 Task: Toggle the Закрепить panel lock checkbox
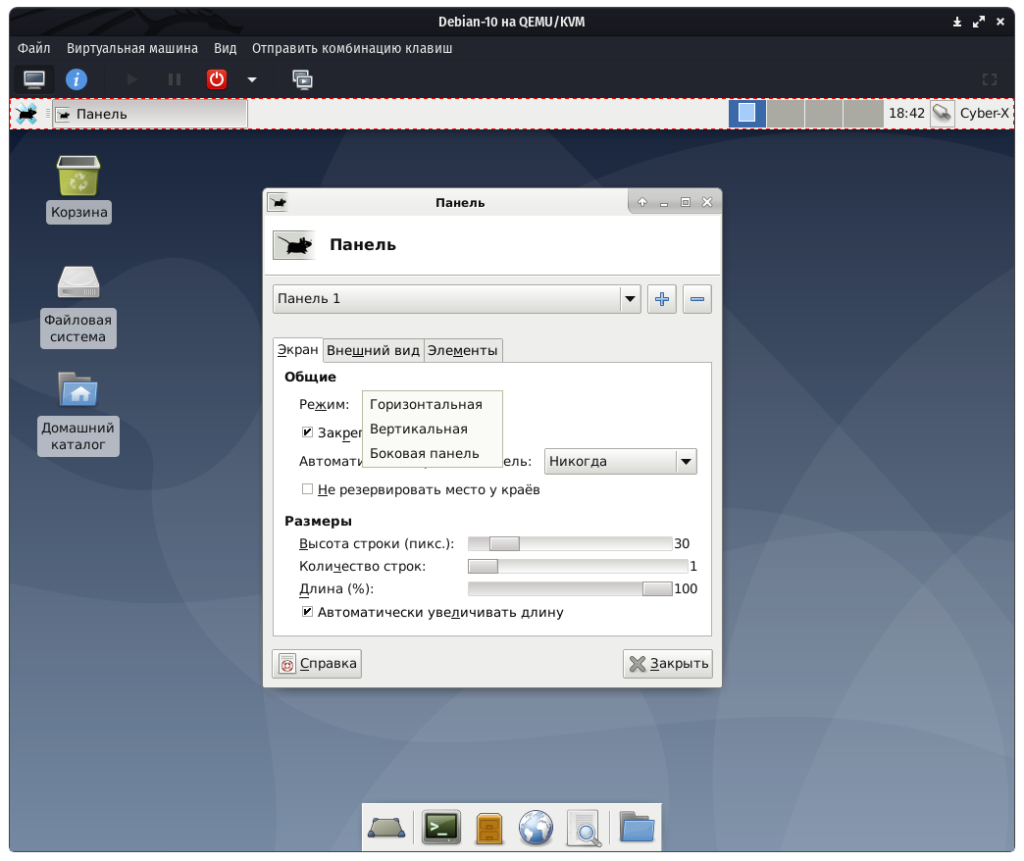coord(308,433)
